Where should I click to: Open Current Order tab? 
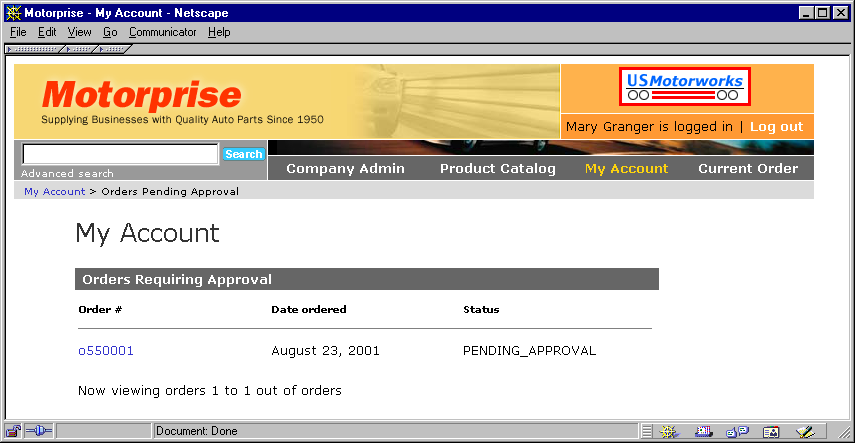tap(748, 169)
